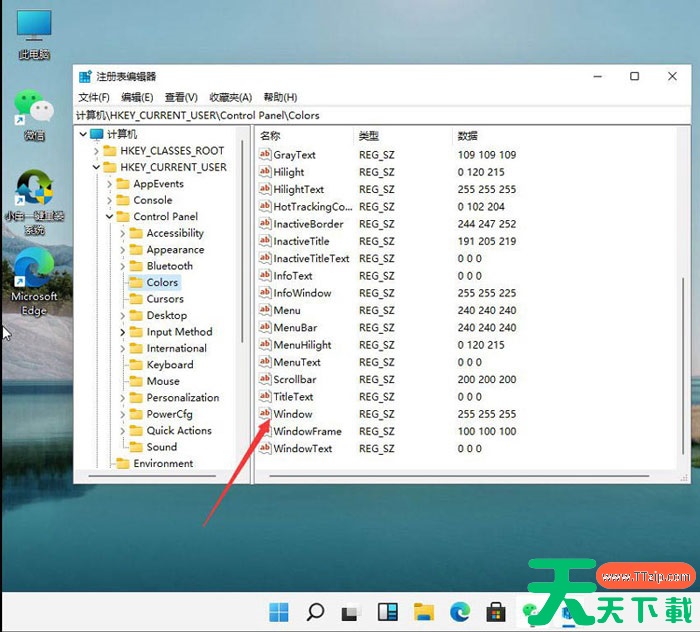Collapse the Control Panel chevron

click(x=110, y=217)
